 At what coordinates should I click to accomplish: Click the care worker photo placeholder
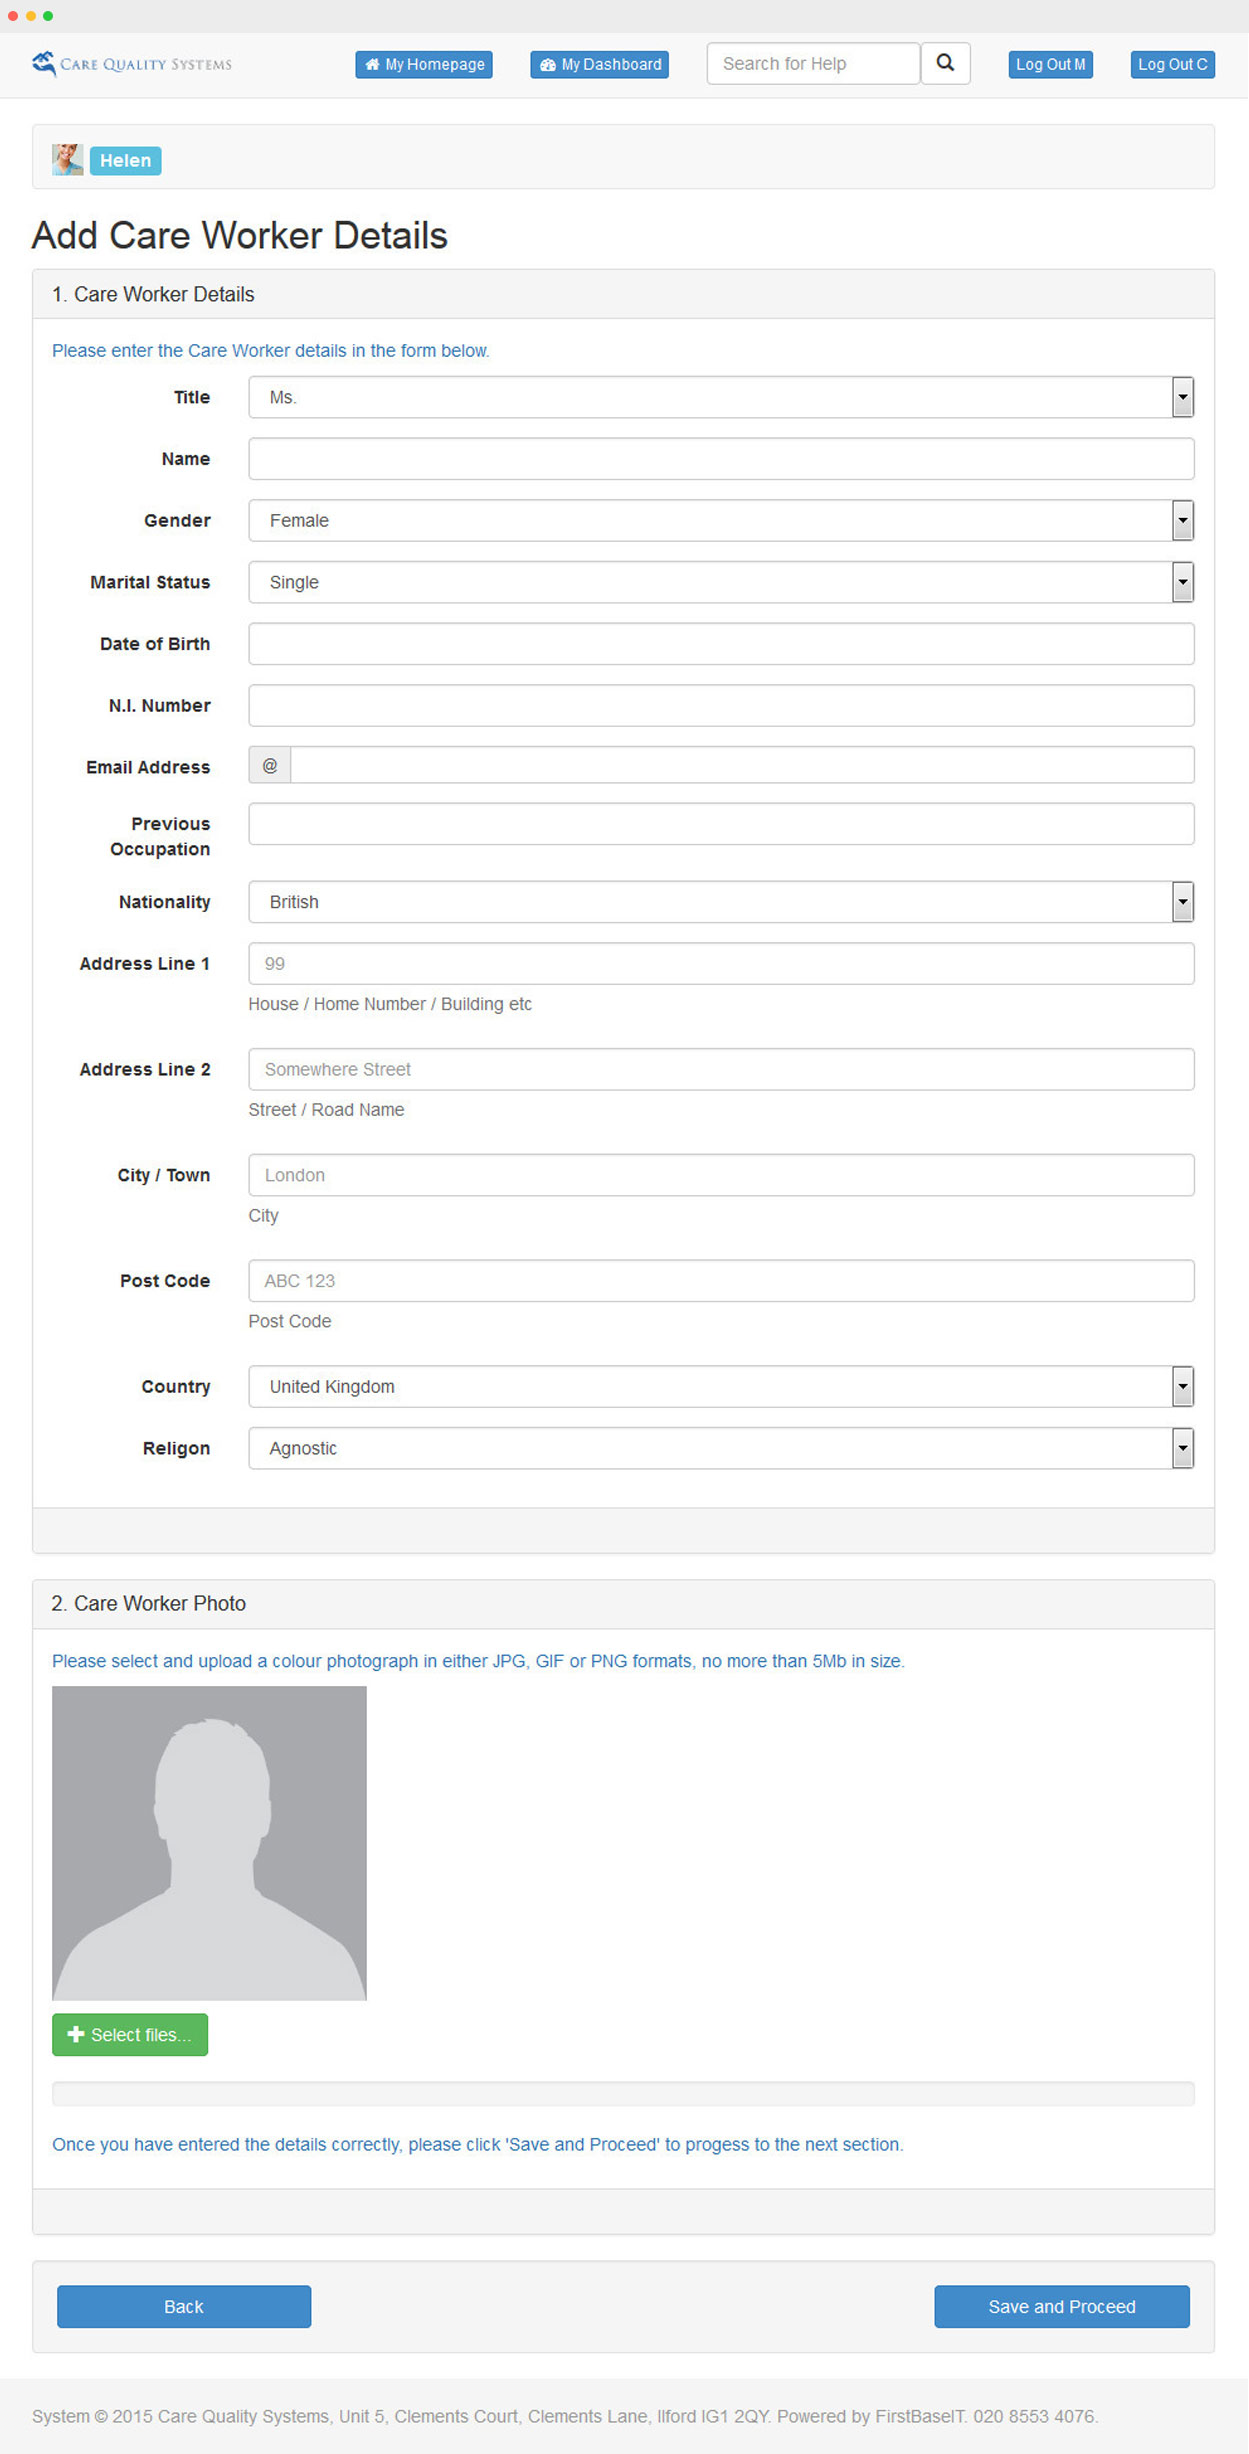coord(209,1842)
